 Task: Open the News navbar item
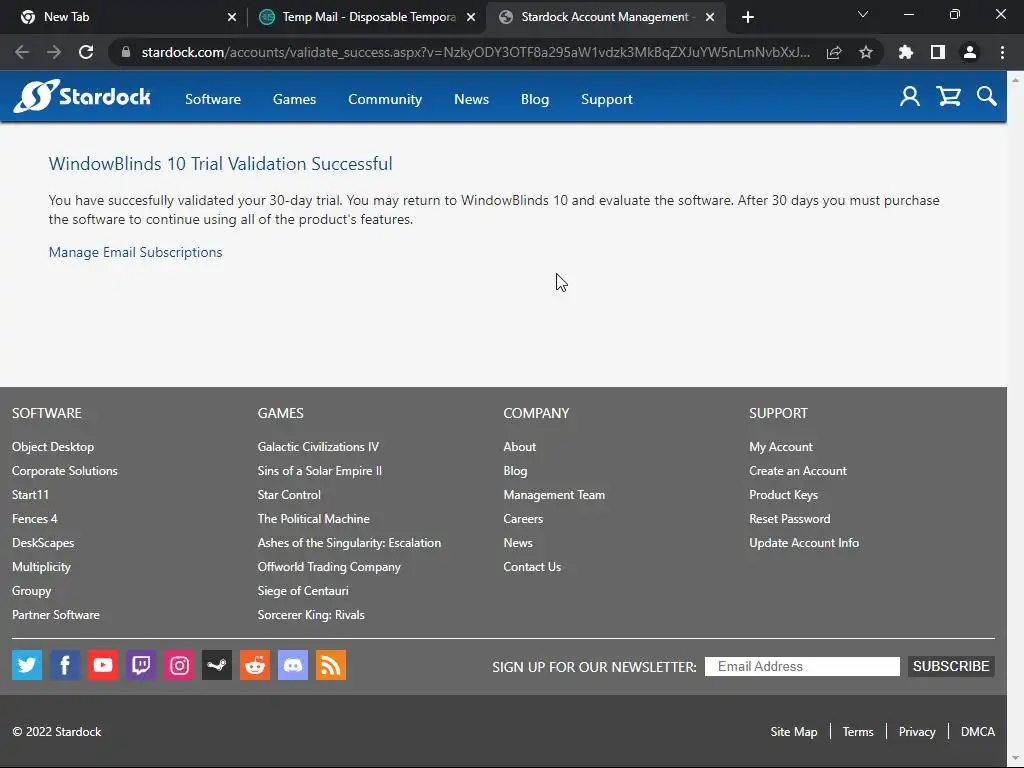[472, 99]
